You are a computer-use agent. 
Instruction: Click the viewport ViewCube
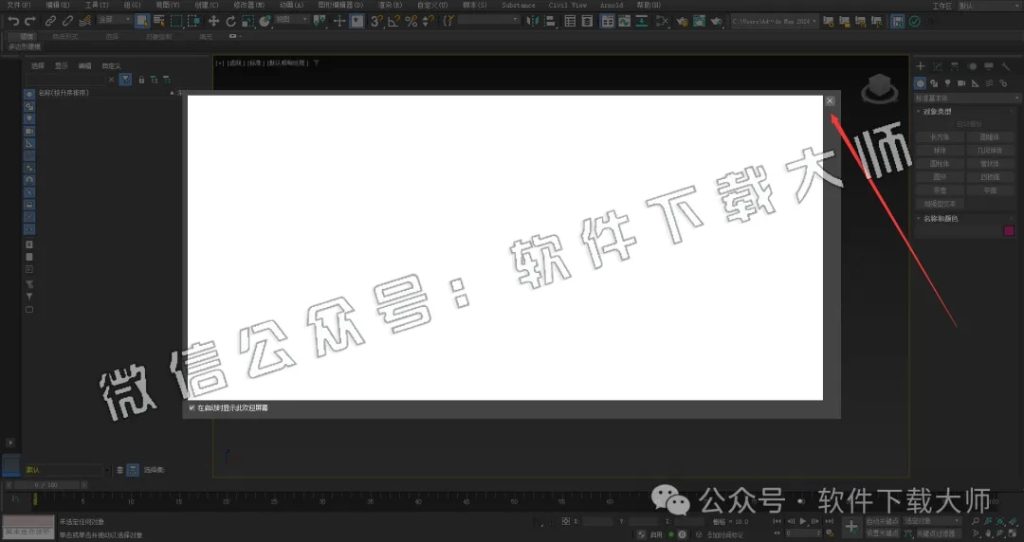pos(880,89)
